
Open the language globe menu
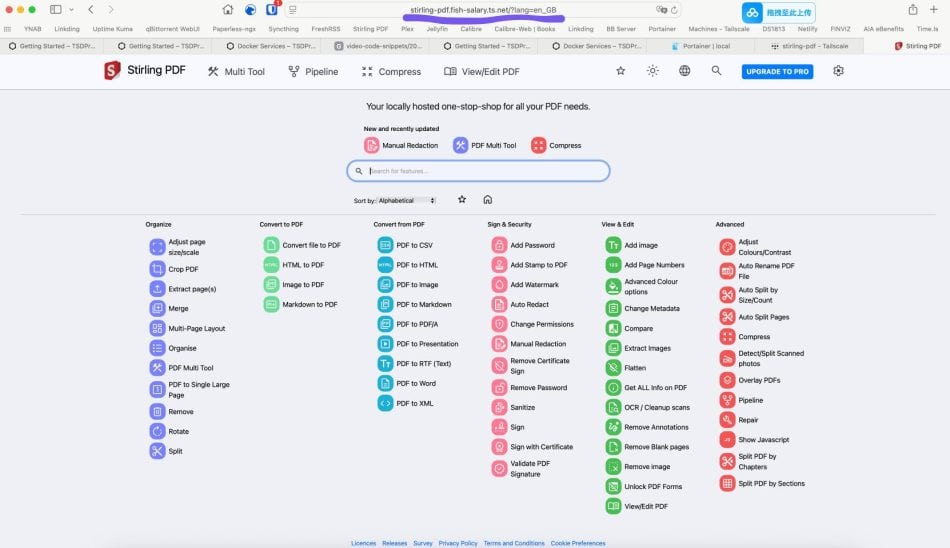[x=685, y=71]
